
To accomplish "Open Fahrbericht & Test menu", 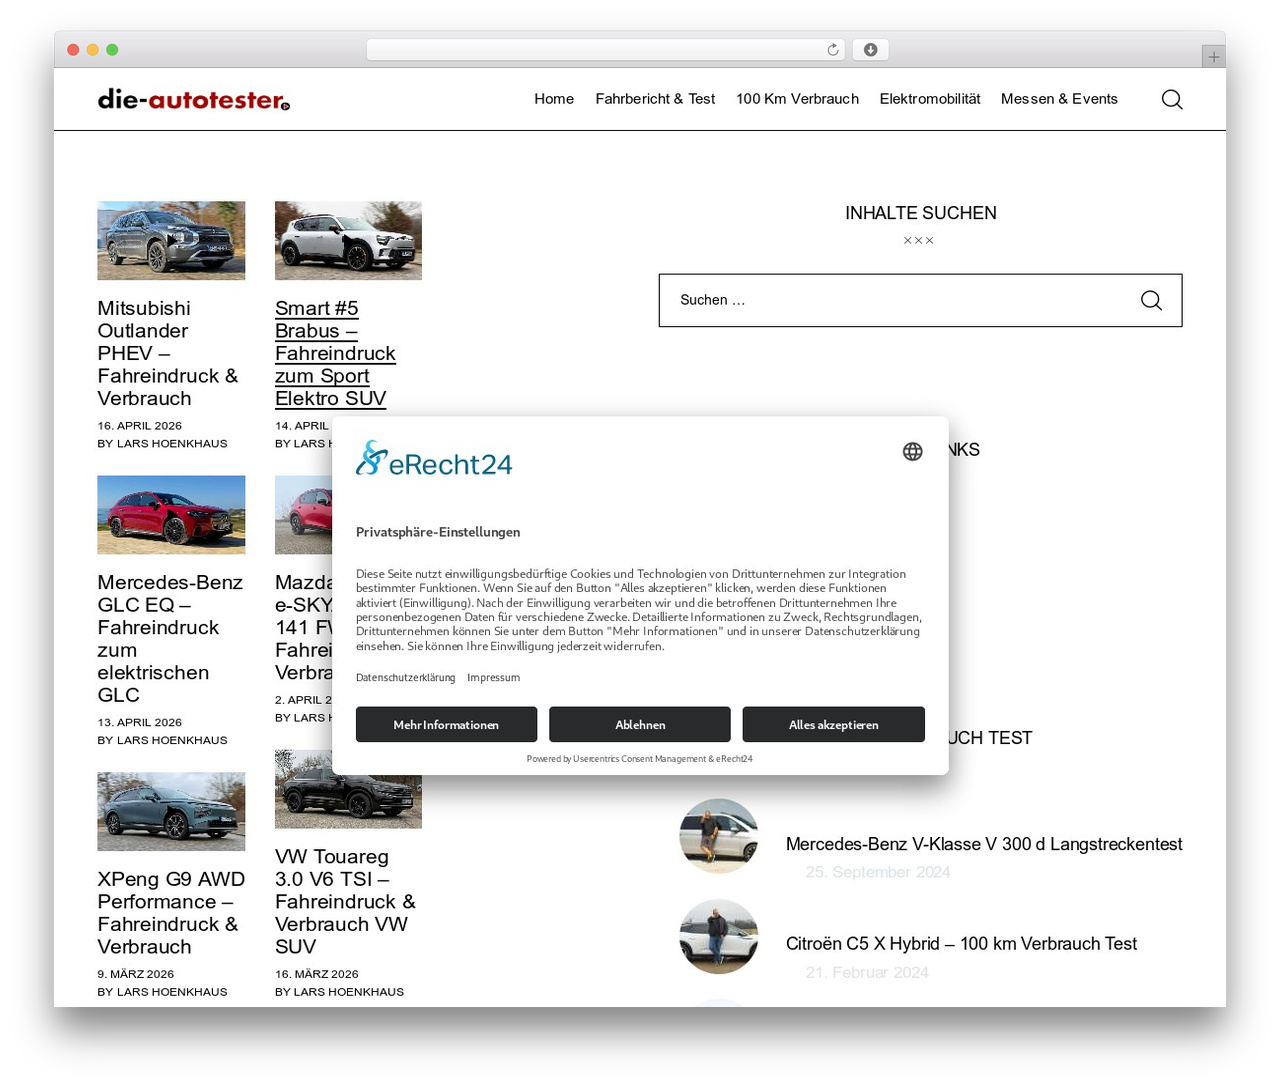I will [x=655, y=99].
